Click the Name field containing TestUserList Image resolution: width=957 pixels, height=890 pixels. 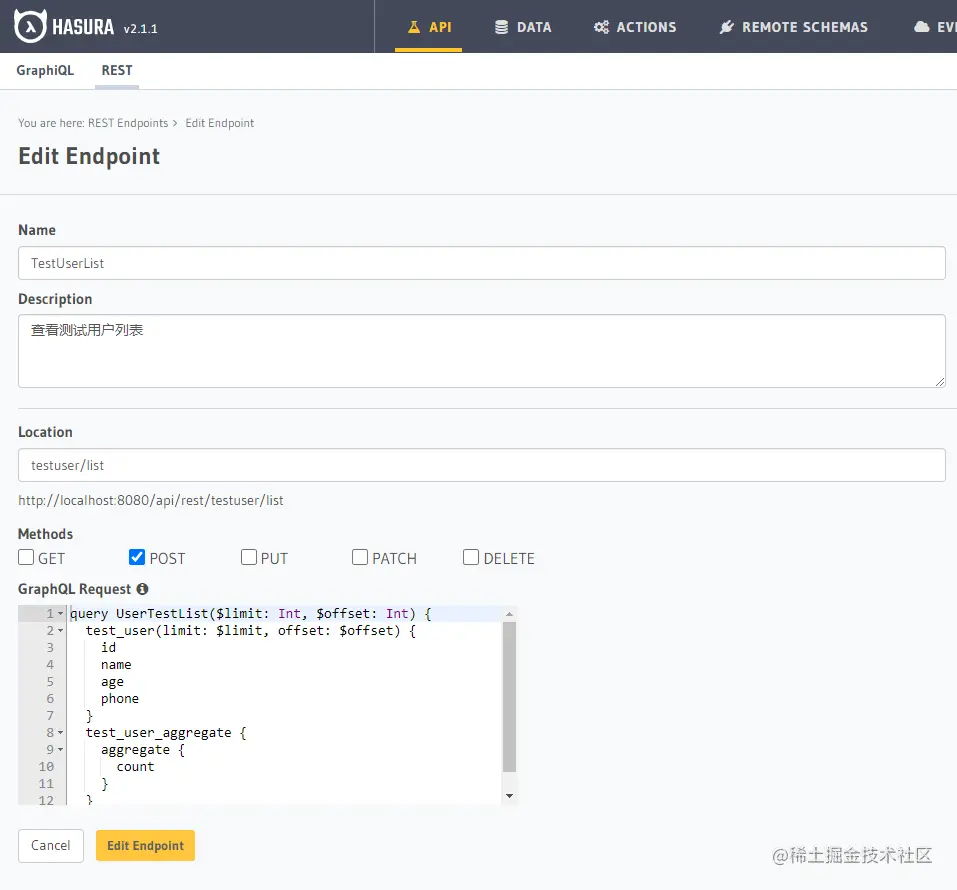pyautogui.click(x=482, y=263)
